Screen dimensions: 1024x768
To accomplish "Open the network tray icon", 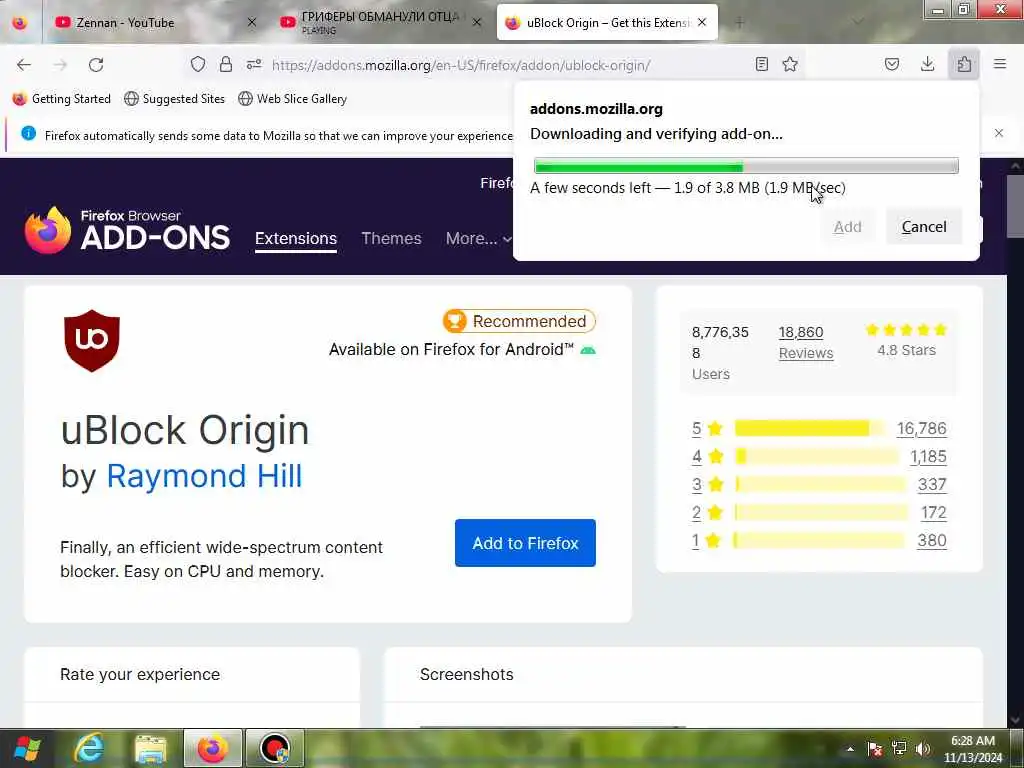I will (x=899, y=749).
